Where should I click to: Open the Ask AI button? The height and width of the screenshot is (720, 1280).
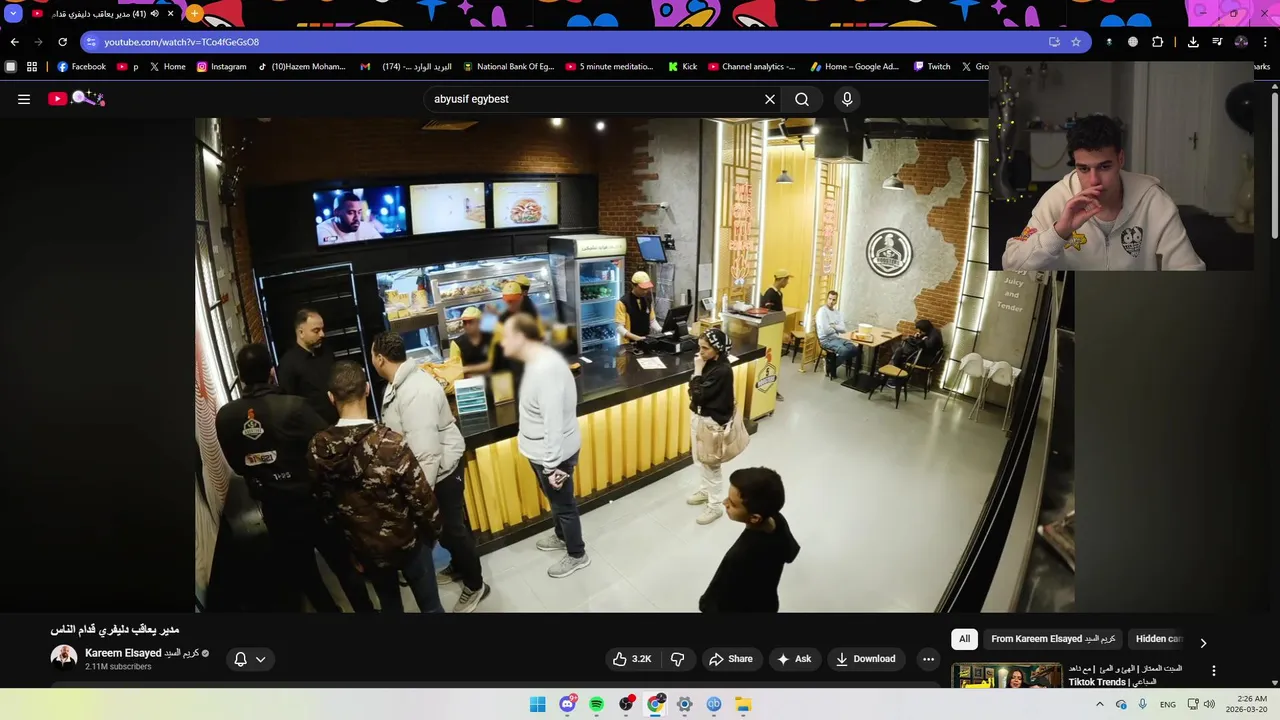[x=794, y=659]
